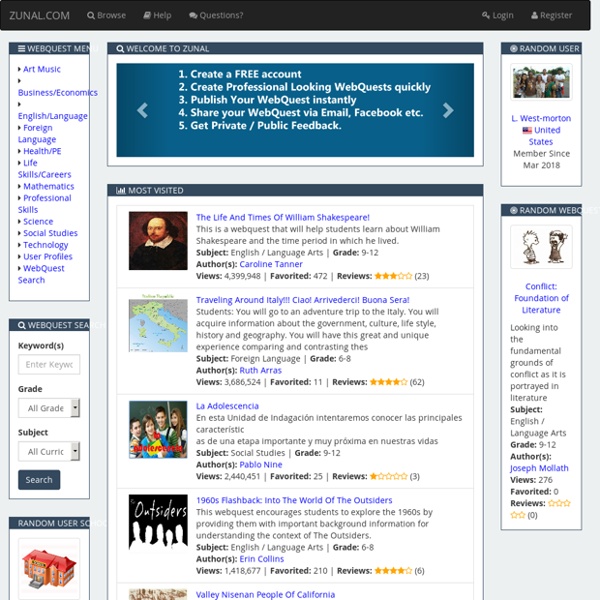This screenshot has height=600, width=600.
Task: Open La Adolescencia webquest
Action: [x=227, y=406]
